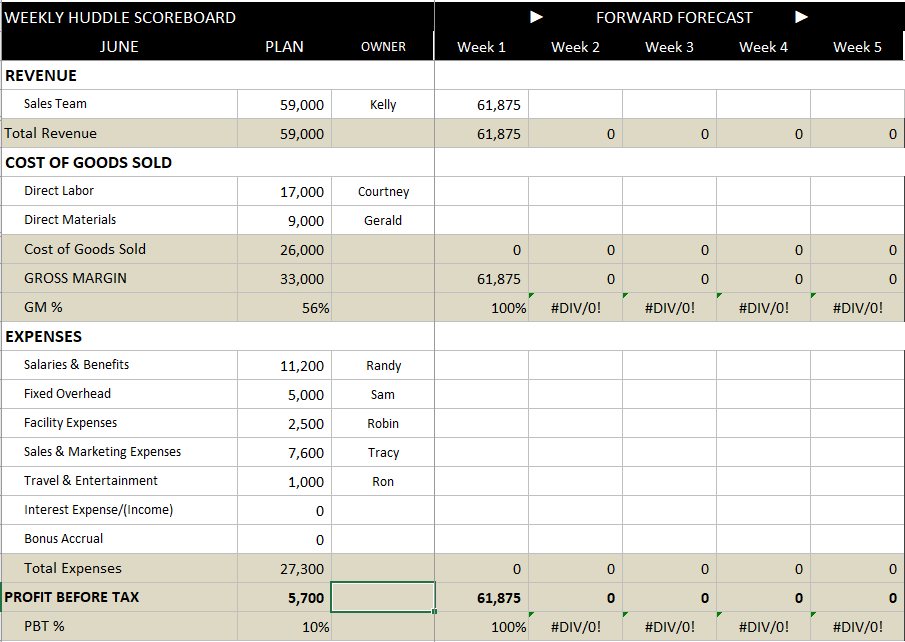The height and width of the screenshot is (642, 905).
Task: Select the Salaries & Benefits row label
Action: pyautogui.click(x=119, y=365)
